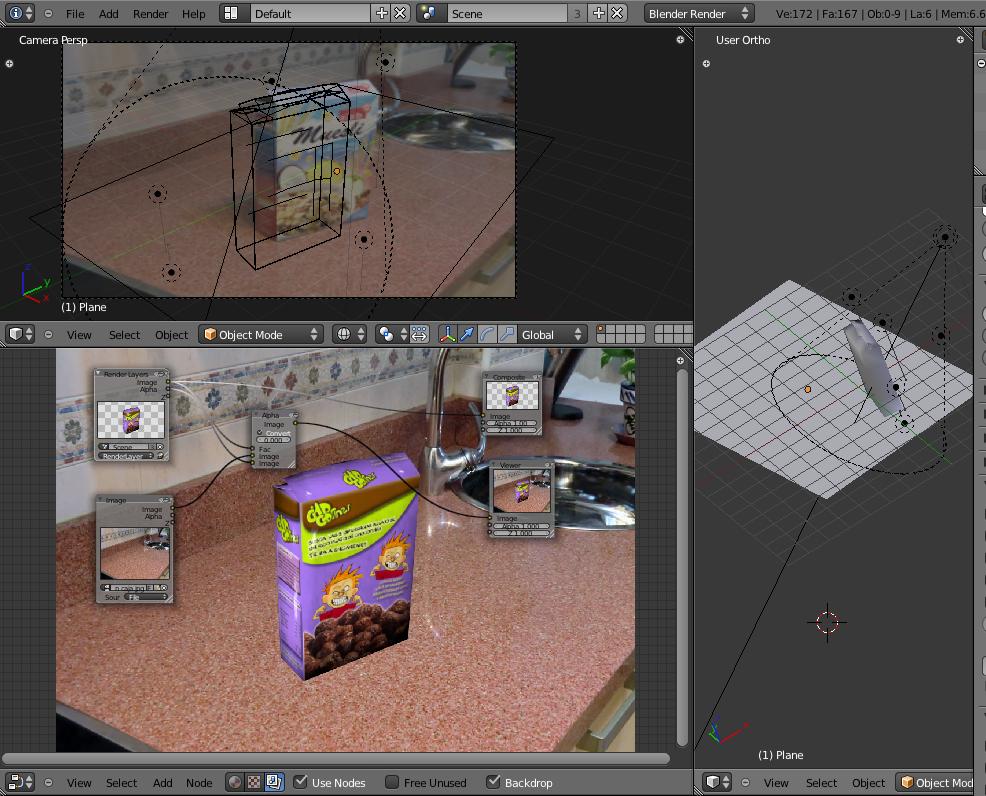Open the Select menu in the camera viewport header
Viewport: 986px width, 796px height.
(x=125, y=334)
